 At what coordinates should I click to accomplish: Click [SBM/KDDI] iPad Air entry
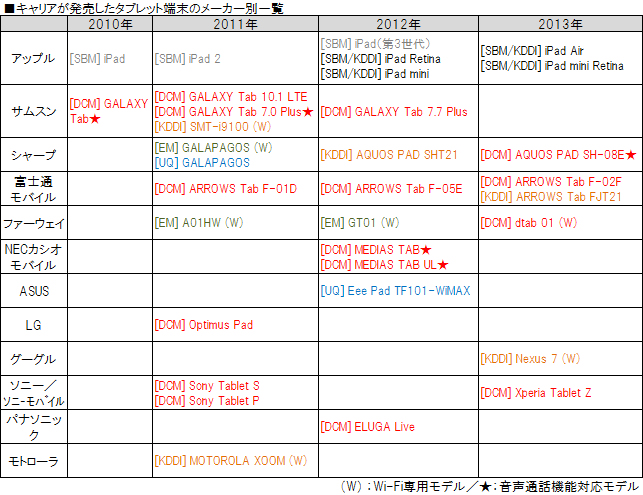pyautogui.click(x=532, y=51)
